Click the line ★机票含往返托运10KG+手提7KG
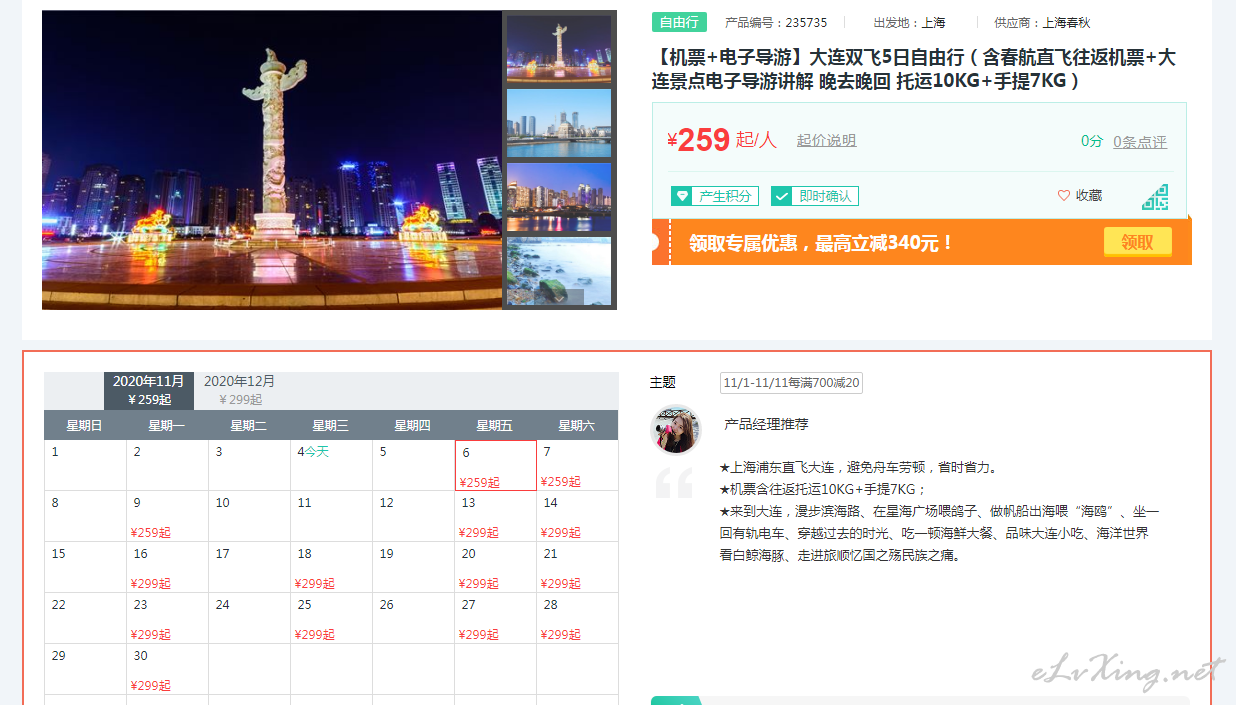The image size is (1236, 705). pos(823,489)
